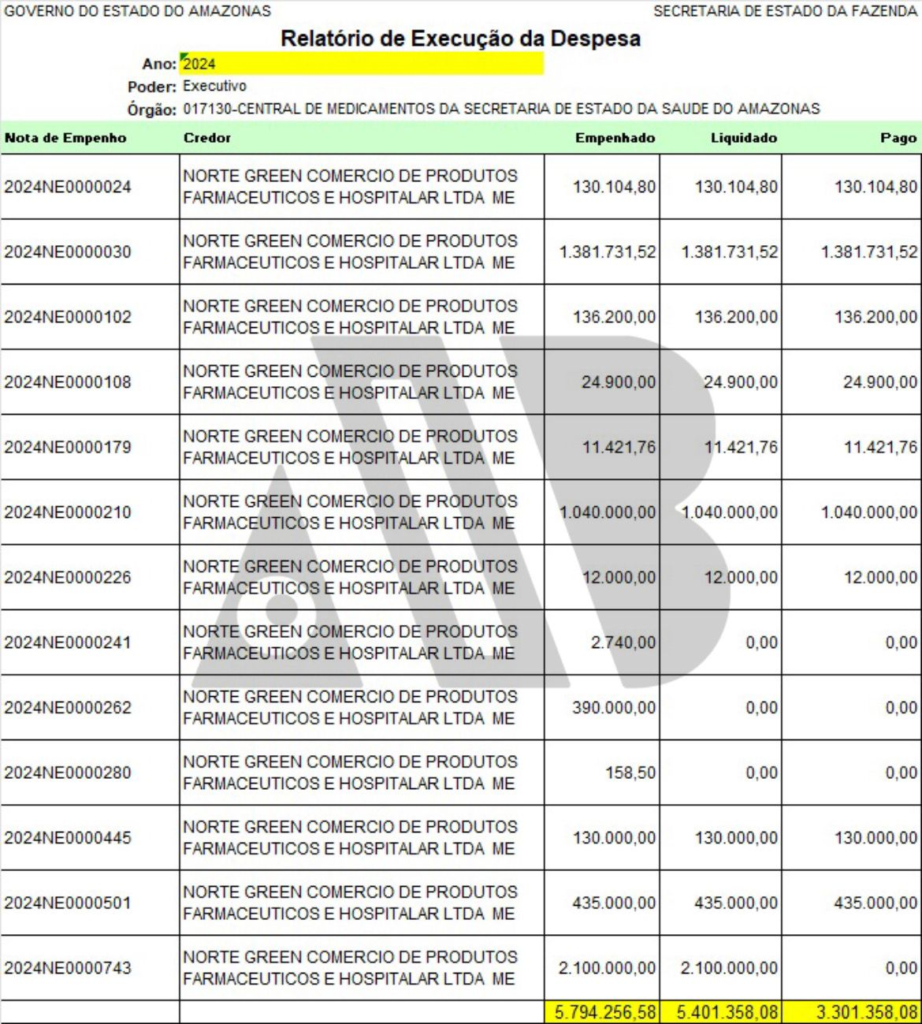Click Liquidado value 435.000,00
922x1024 pixels.
coord(736,903)
